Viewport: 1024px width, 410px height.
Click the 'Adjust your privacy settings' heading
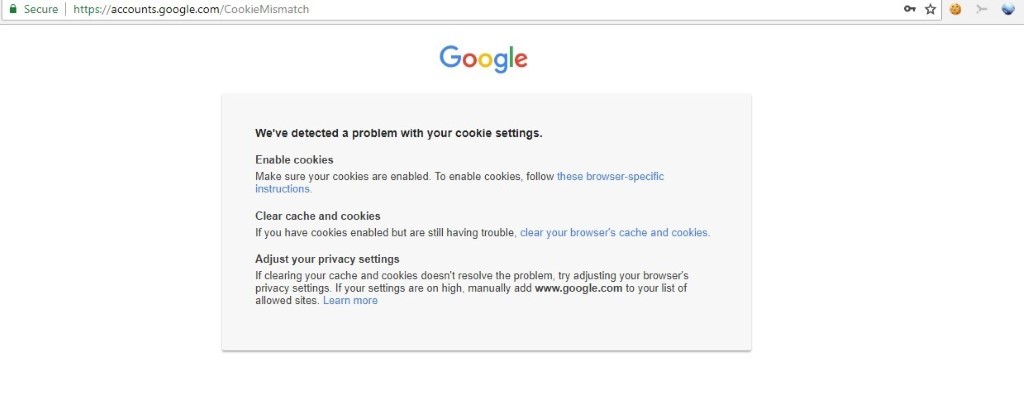327,259
